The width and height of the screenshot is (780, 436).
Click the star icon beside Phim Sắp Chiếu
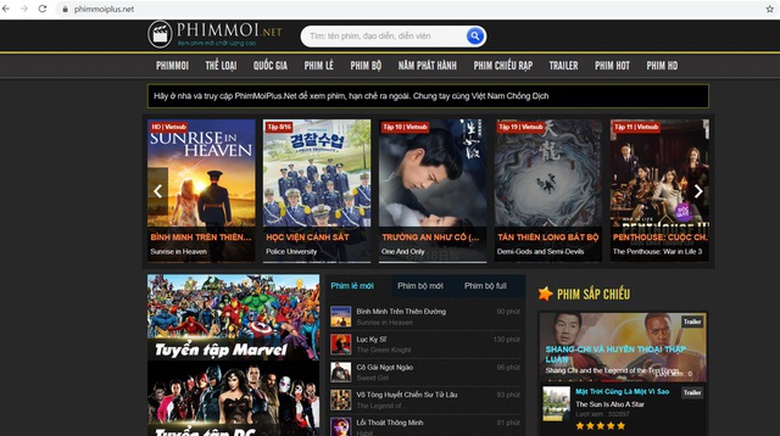click(x=546, y=293)
